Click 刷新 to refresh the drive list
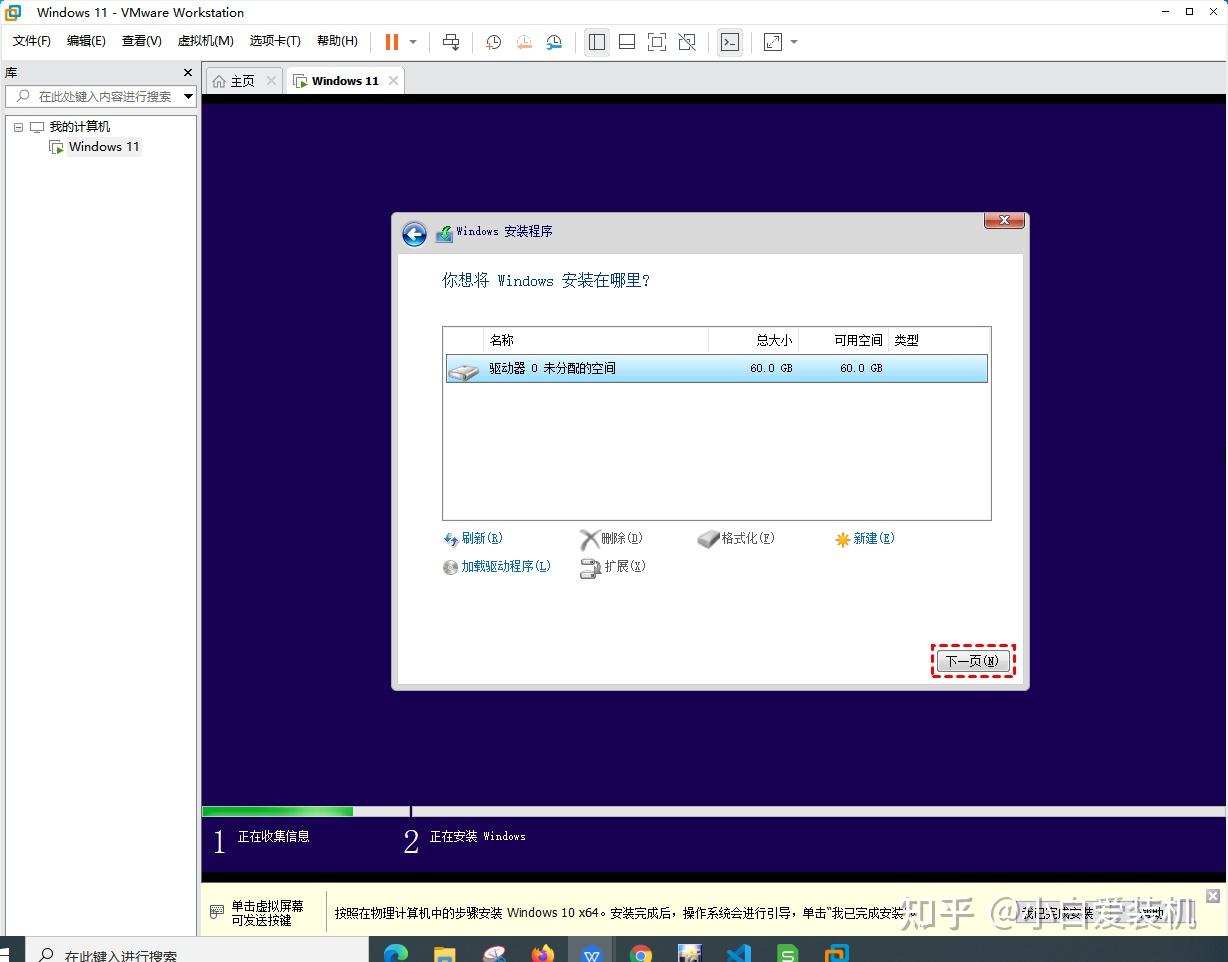 point(477,538)
